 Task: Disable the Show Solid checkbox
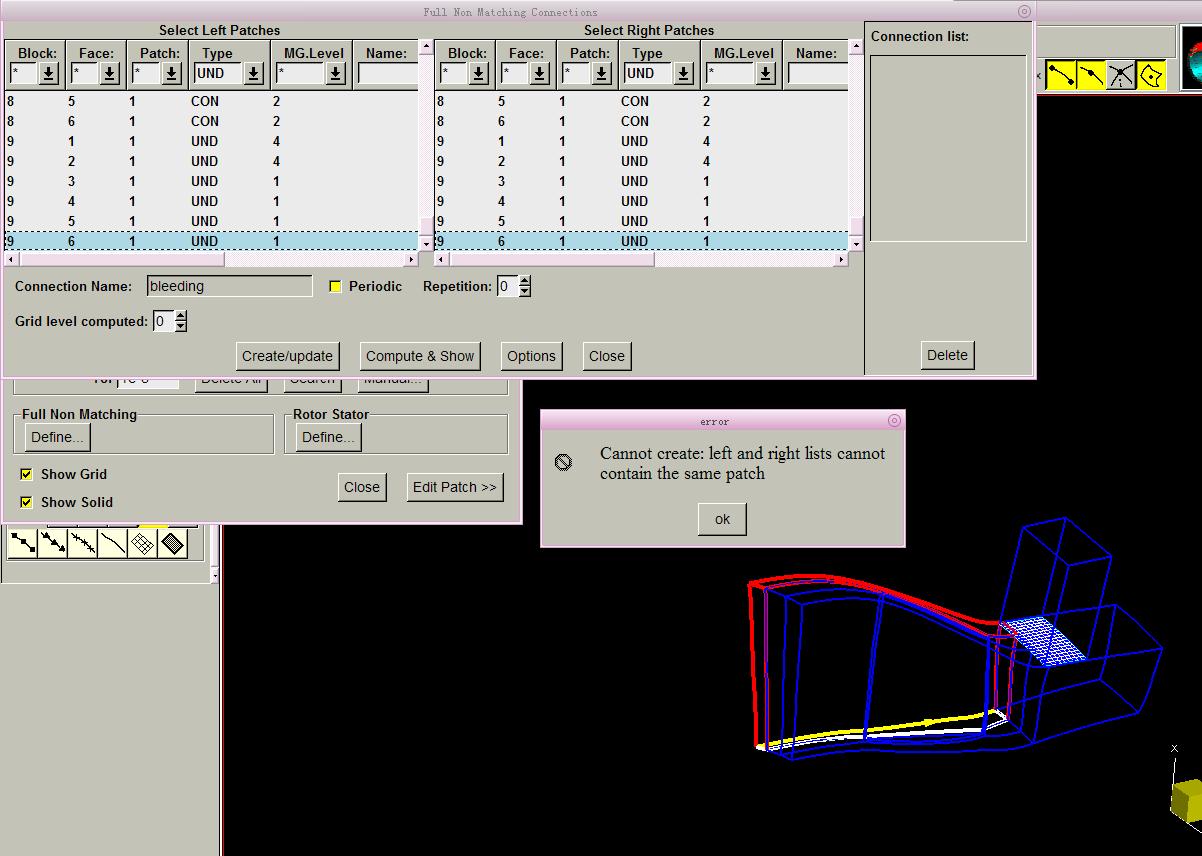pos(27,502)
